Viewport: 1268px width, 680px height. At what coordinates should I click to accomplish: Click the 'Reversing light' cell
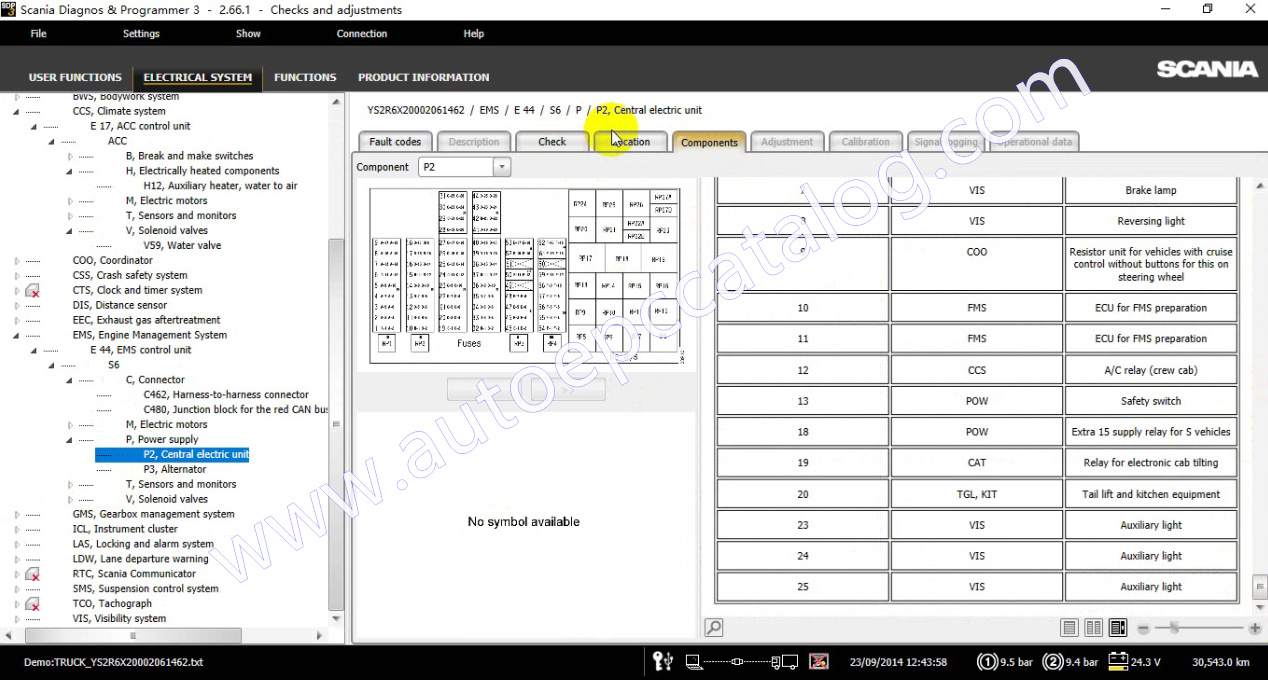coord(1151,221)
